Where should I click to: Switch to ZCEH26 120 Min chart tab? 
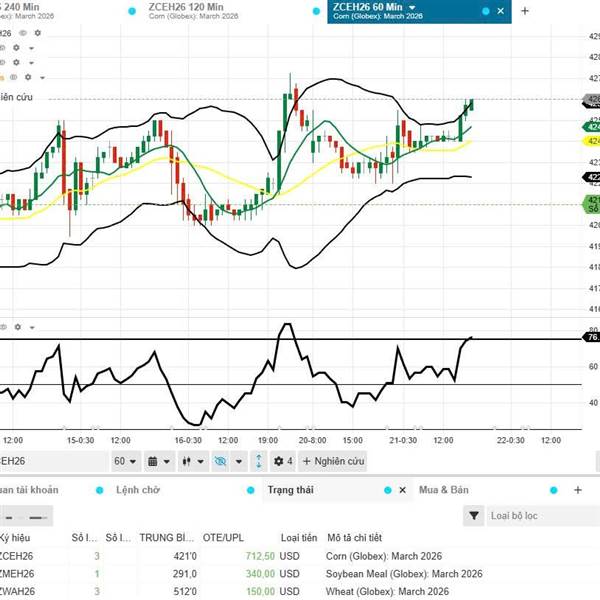pos(188,12)
